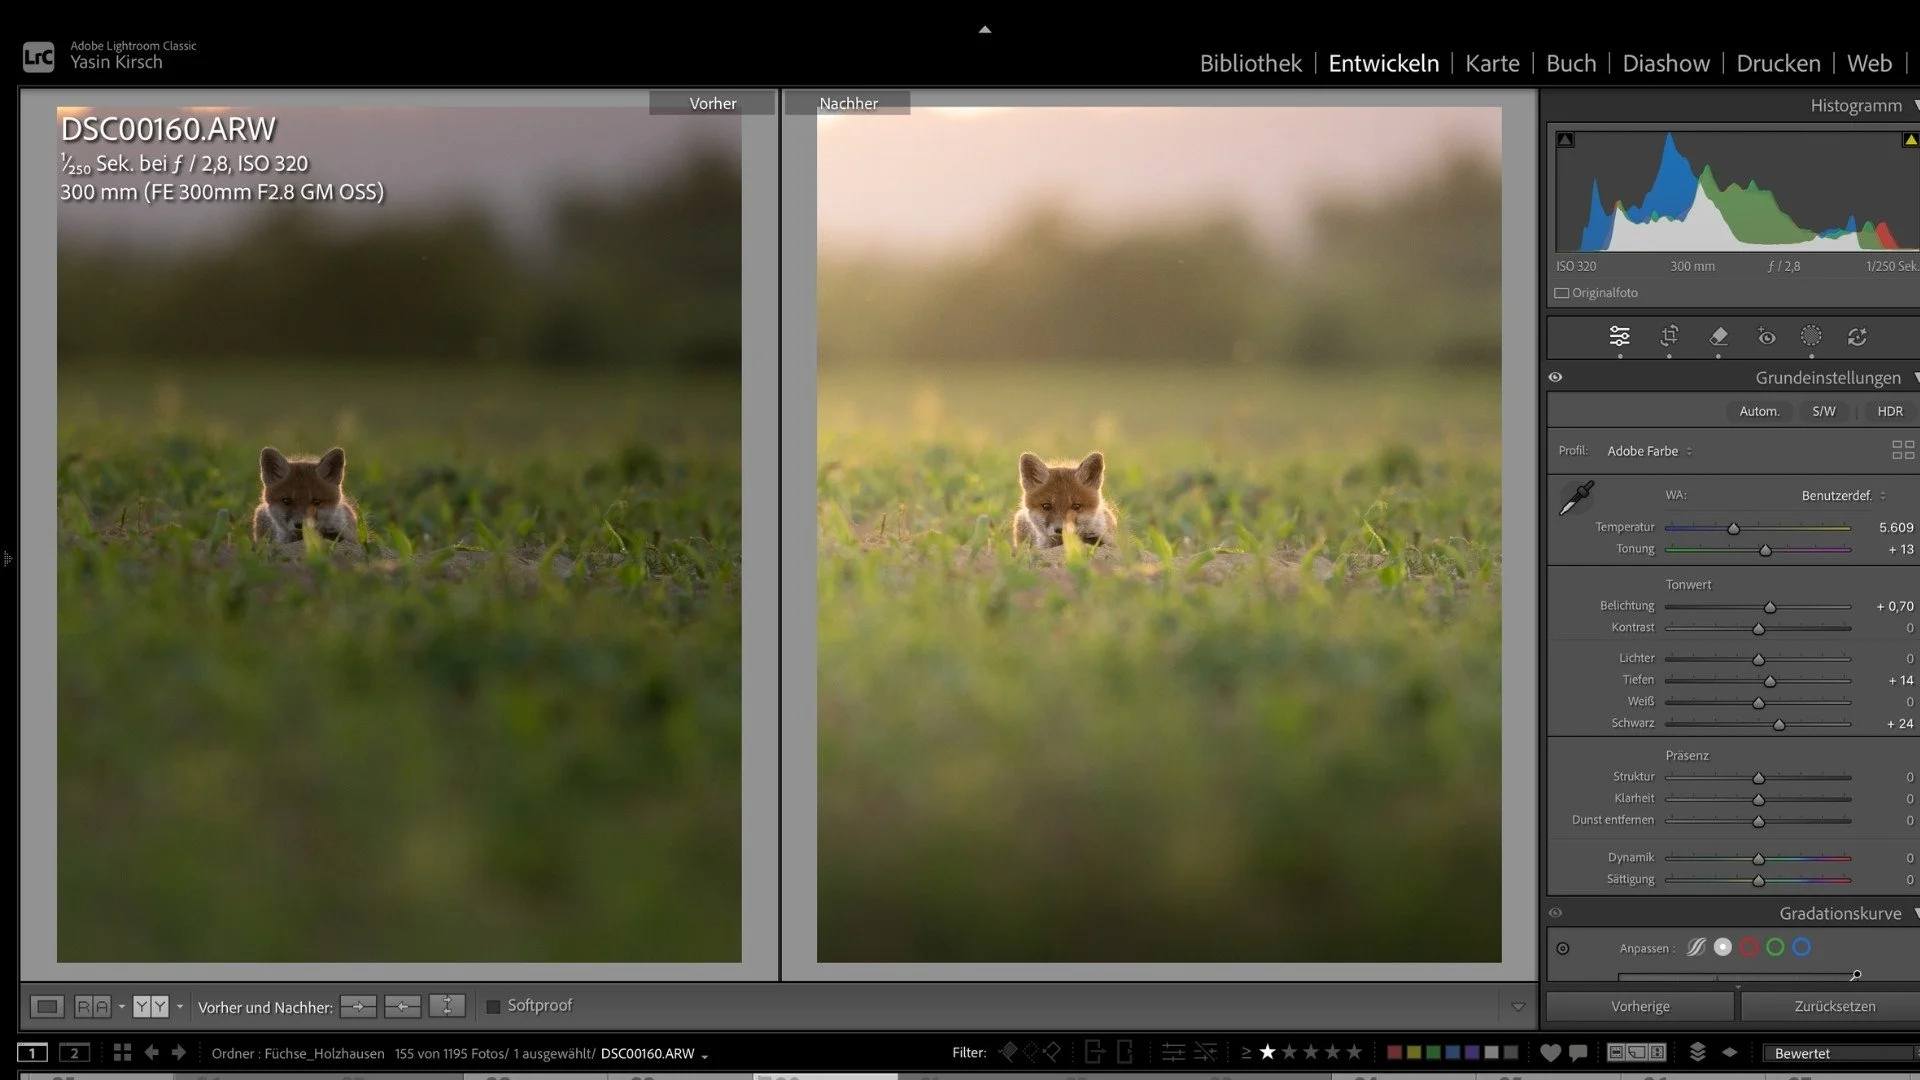This screenshot has height=1080, width=1920.
Task: Open the Bewertet filter preset dropdown
Action: click(1842, 1053)
